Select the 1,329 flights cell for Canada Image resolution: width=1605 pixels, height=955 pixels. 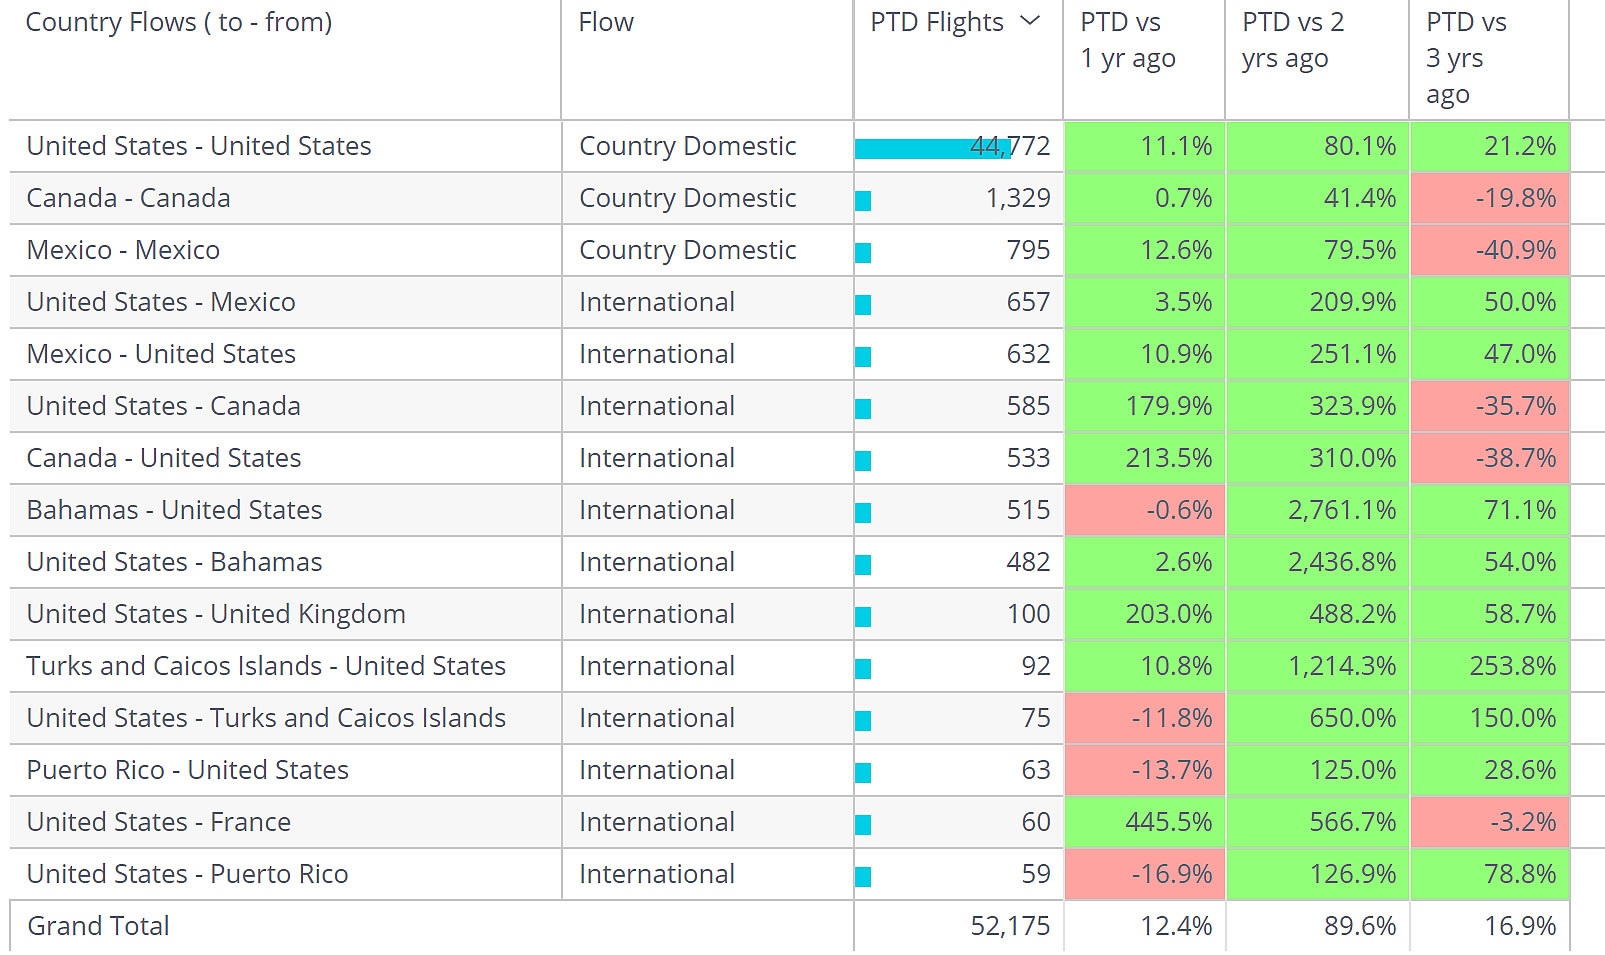[x=1018, y=198]
